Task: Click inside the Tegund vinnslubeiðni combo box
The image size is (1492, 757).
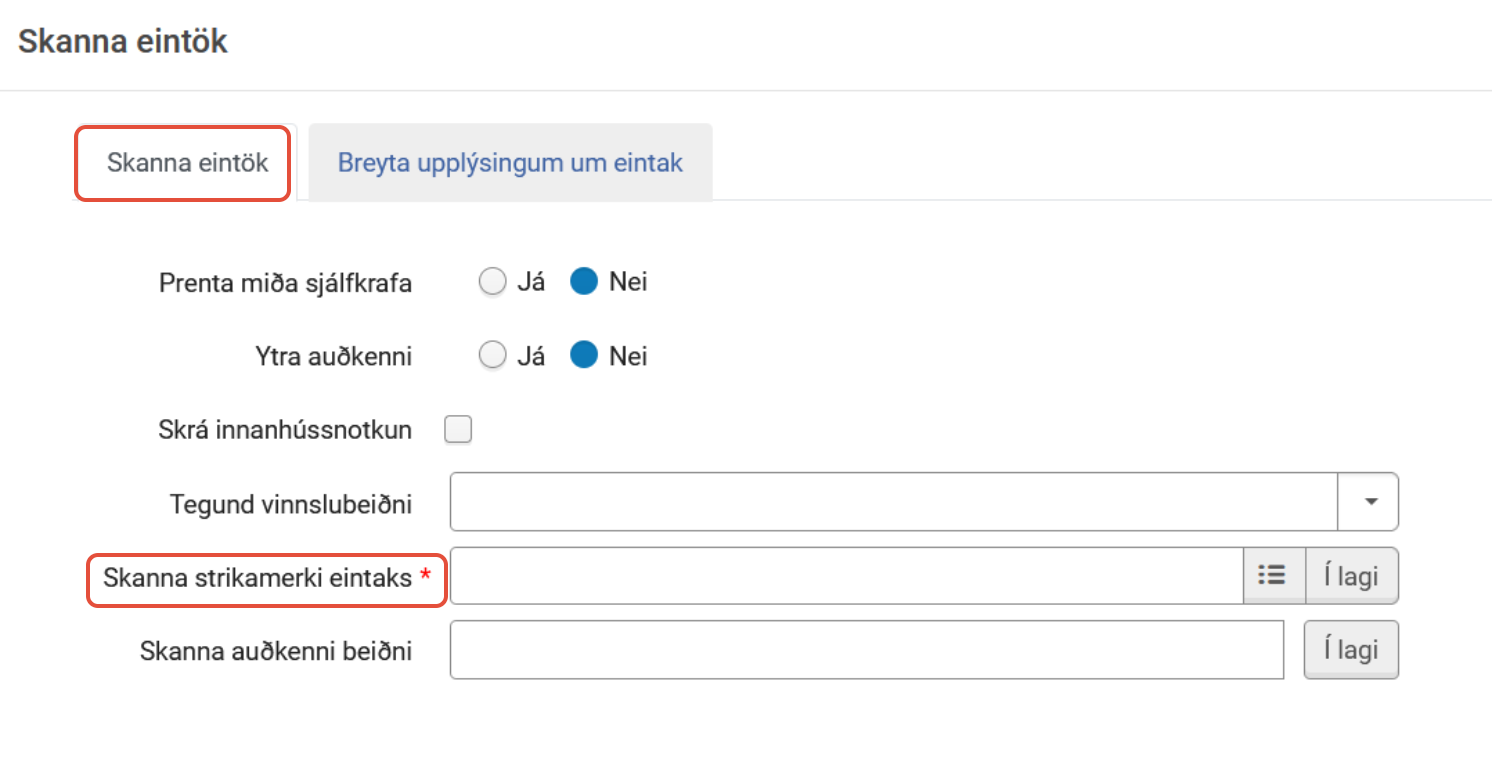Action: (892, 502)
